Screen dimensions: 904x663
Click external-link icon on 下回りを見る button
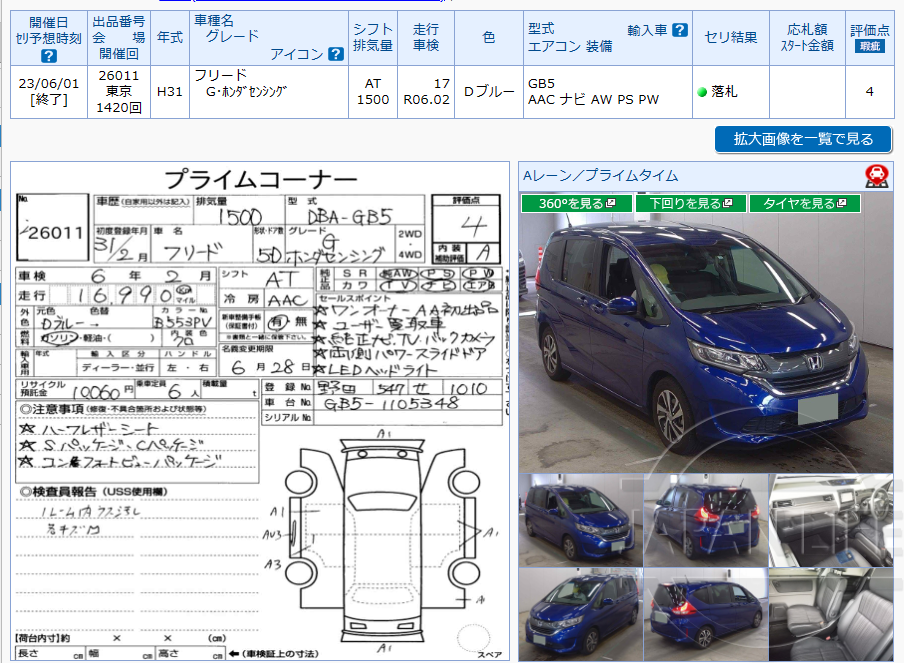727,202
